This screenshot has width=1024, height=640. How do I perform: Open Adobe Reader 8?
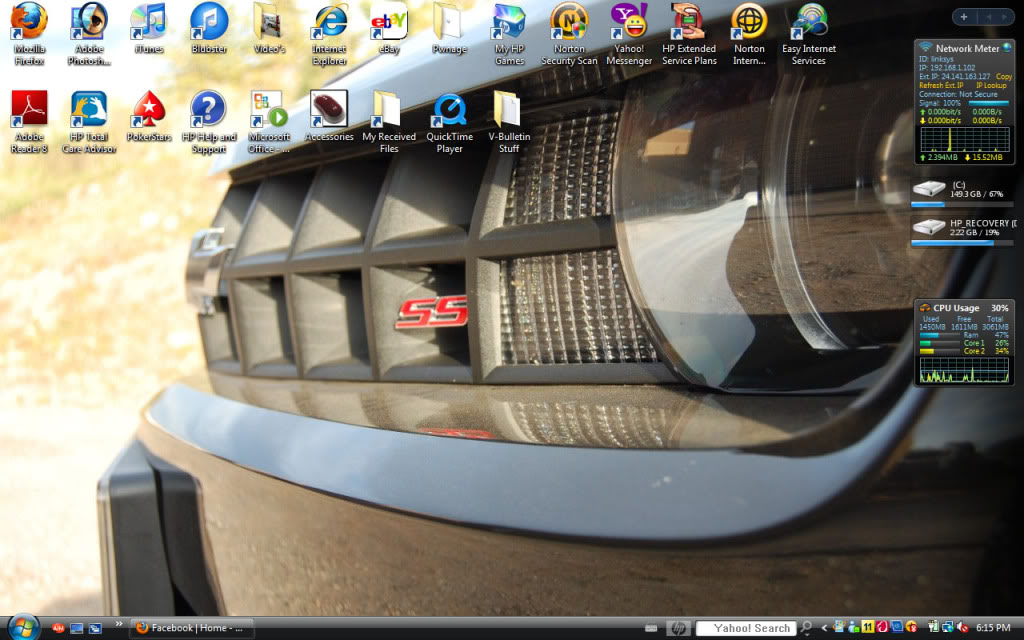click(x=30, y=110)
